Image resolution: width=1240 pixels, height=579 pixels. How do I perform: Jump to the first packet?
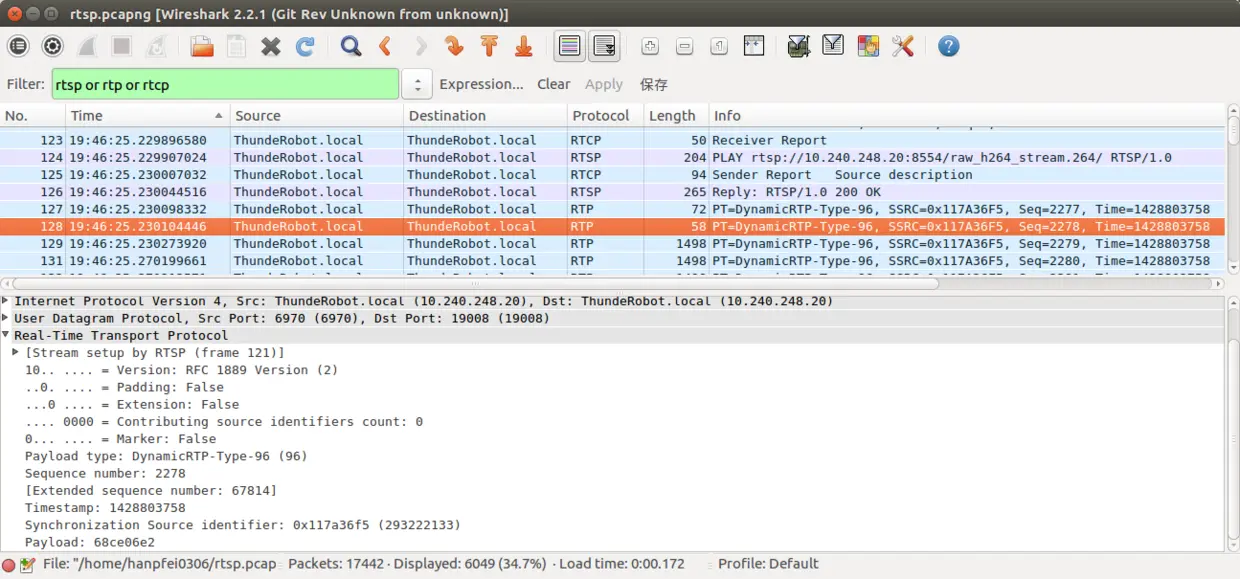point(489,46)
